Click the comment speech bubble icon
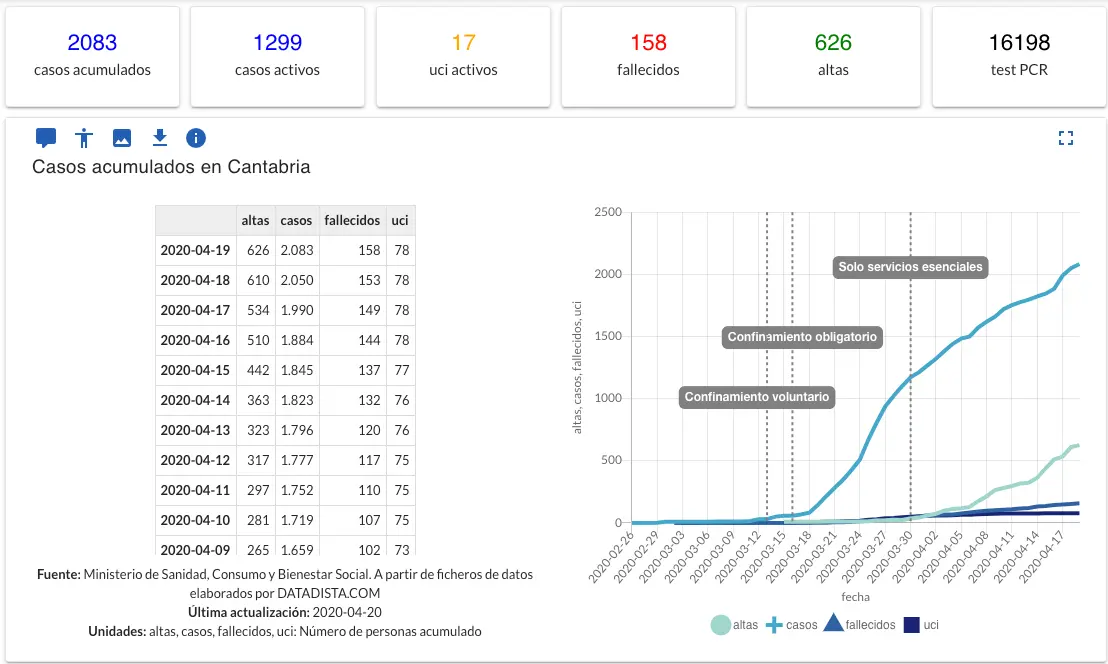This screenshot has height=664, width=1108. (45, 138)
